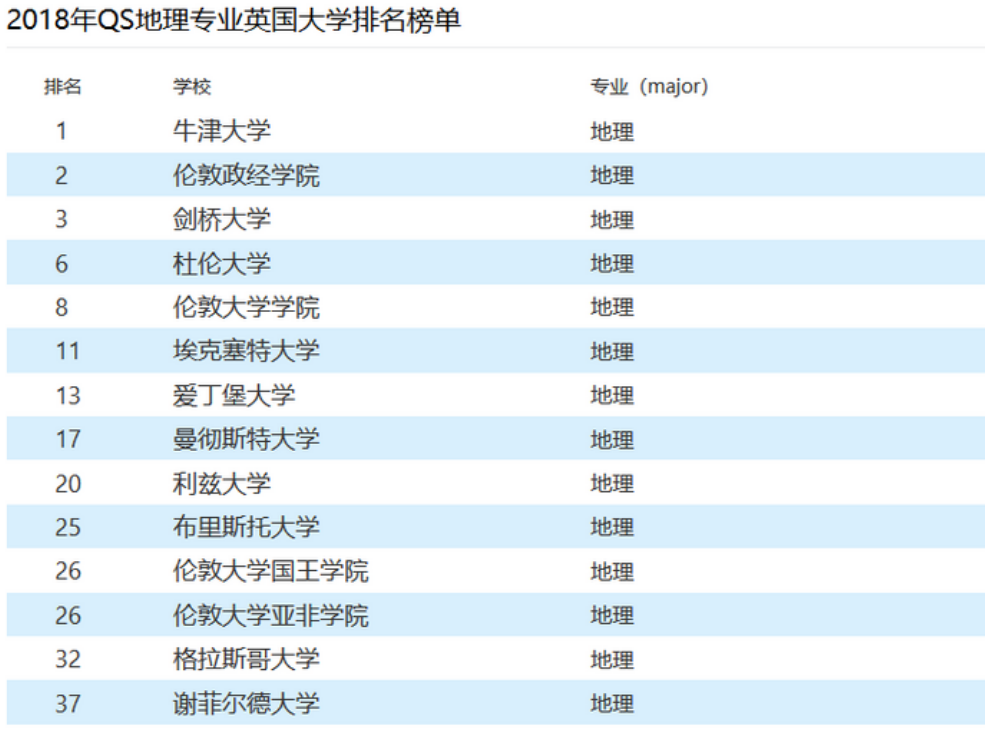Click the 排名 column header
Screen dimensions: 985x730
(x=62, y=86)
